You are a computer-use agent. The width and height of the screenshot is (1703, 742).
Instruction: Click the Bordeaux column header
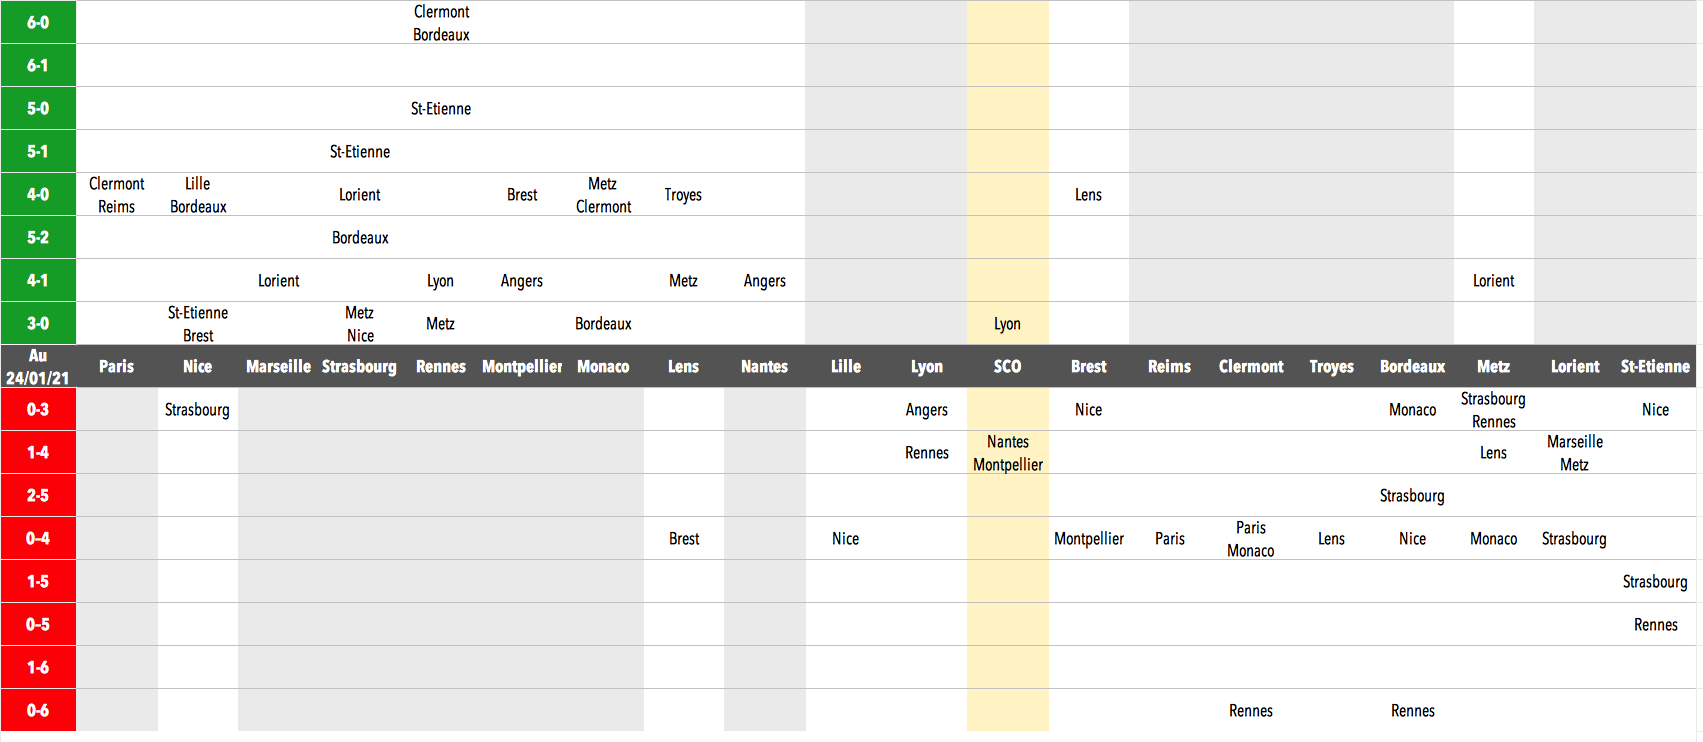[x=1412, y=366]
